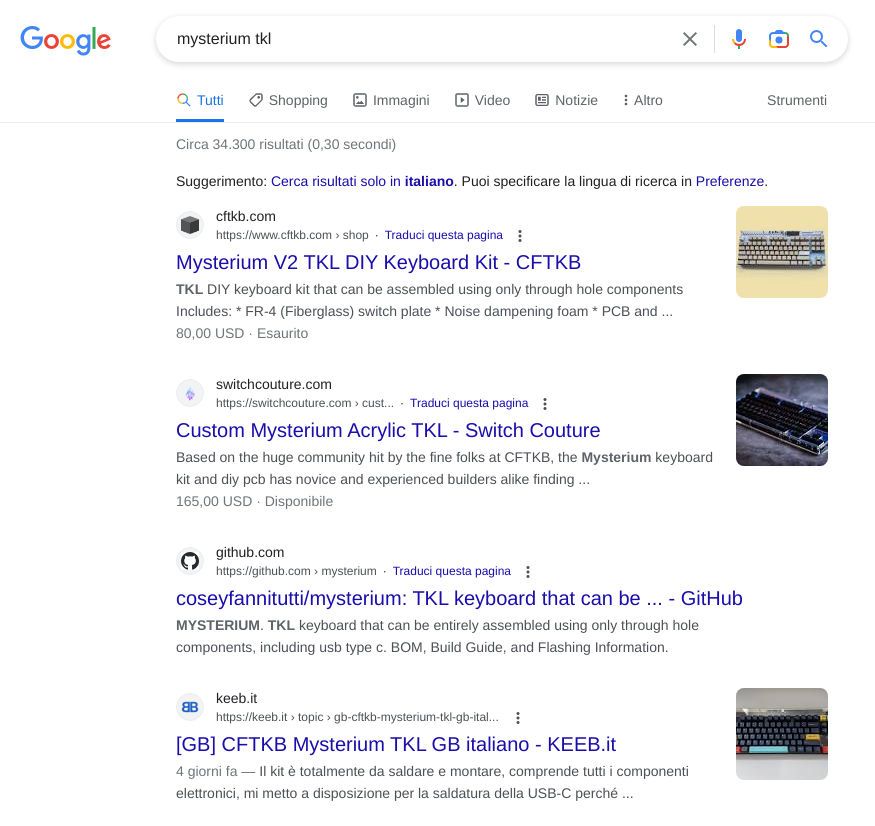The image size is (875, 826).
Task: Open Strumenti search tools
Action: pyautogui.click(x=796, y=100)
